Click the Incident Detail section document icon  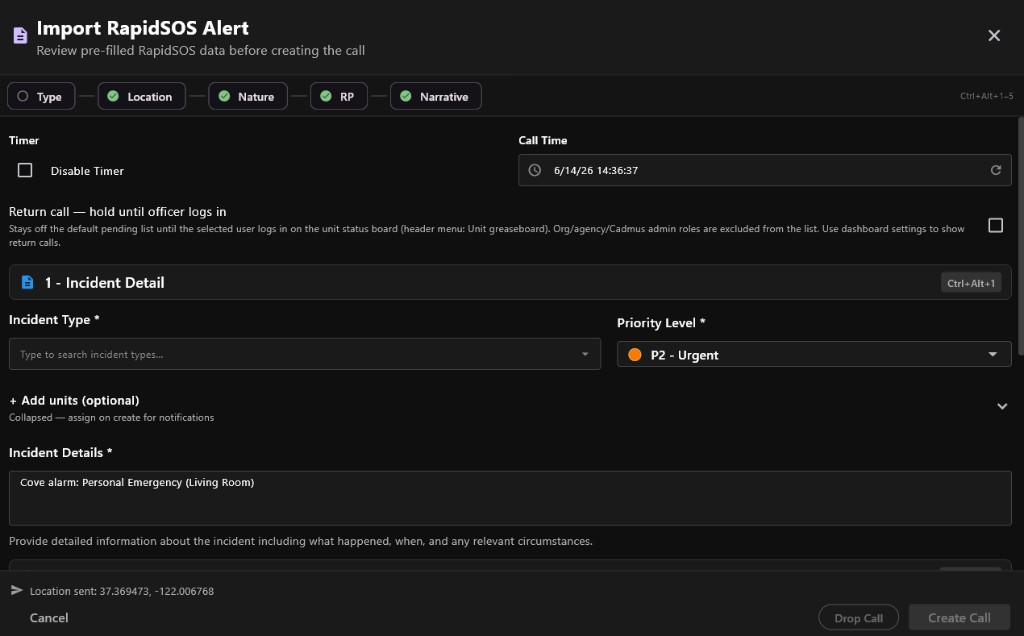27,282
